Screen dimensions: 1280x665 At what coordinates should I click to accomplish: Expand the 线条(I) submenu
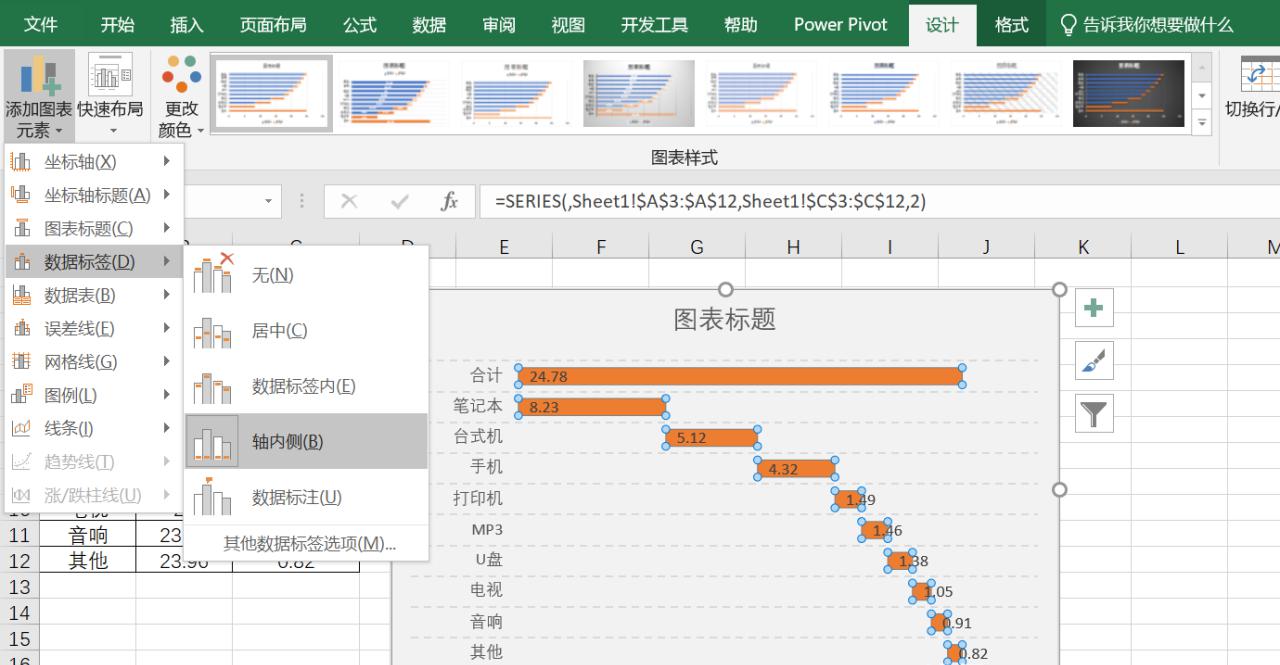click(x=94, y=428)
